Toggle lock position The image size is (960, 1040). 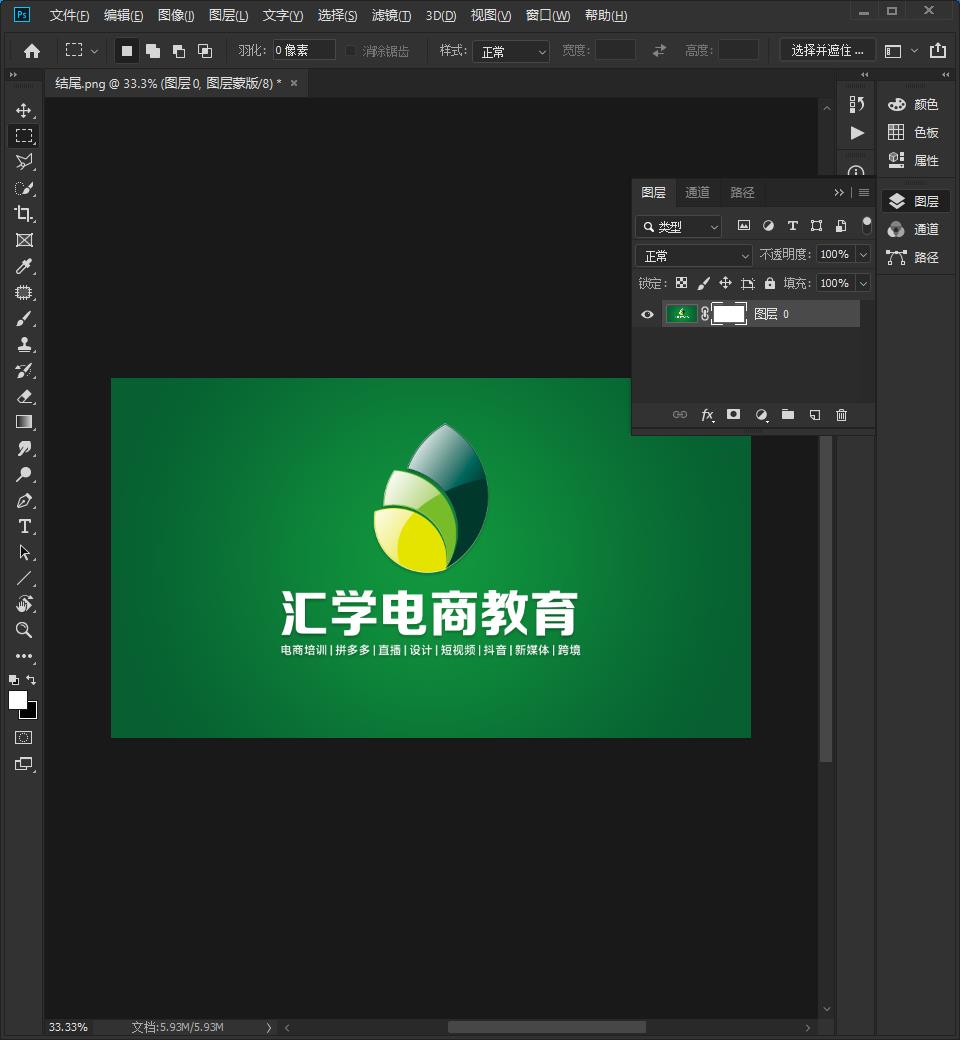(x=725, y=283)
